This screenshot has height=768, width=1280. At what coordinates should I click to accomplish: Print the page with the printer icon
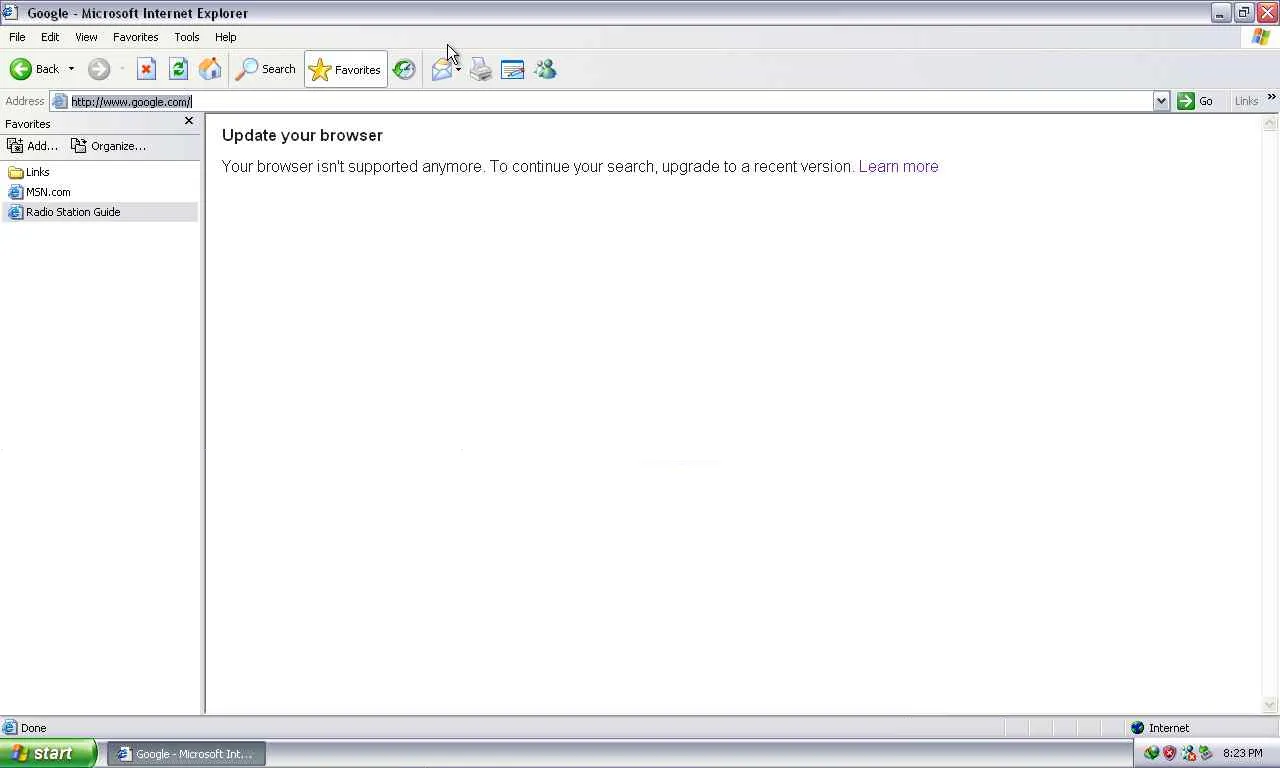481,69
